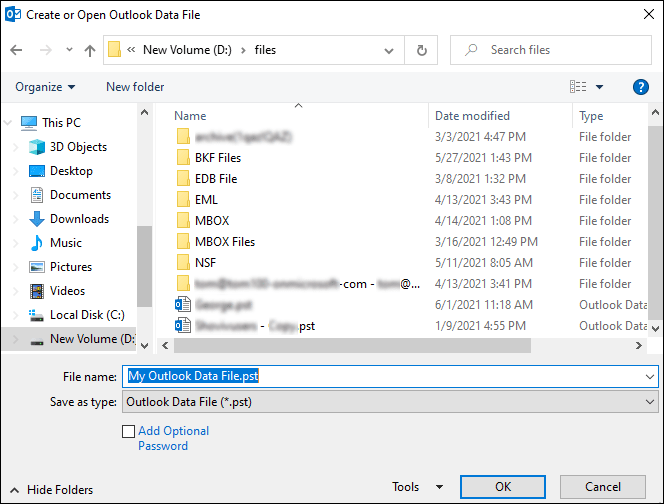Open the Tools dropdown menu
Image resolution: width=664 pixels, height=504 pixels.
(x=417, y=487)
